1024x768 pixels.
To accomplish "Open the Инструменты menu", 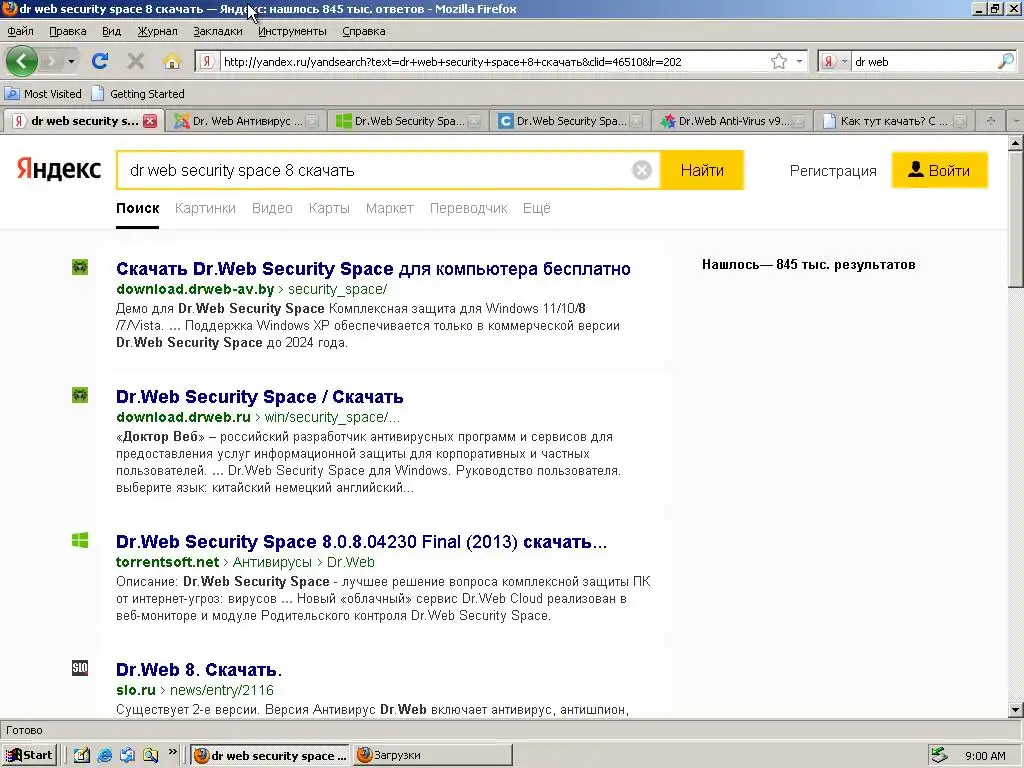I will (x=292, y=31).
